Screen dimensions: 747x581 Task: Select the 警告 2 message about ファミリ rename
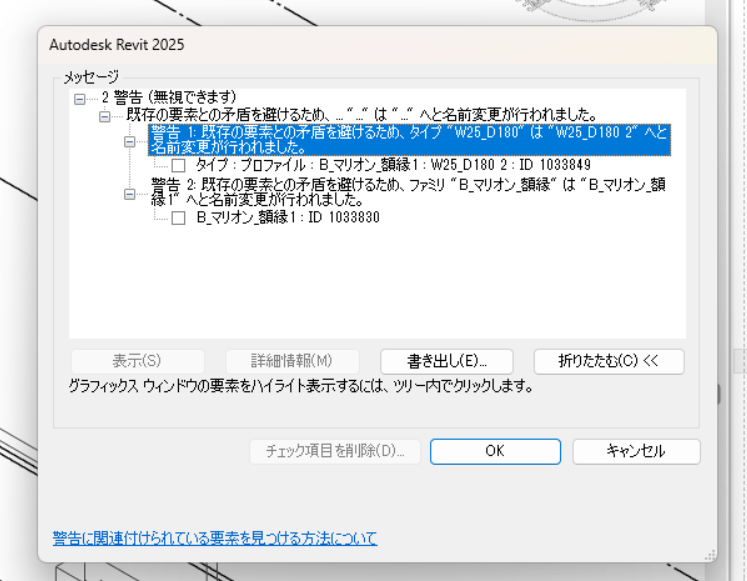408,192
